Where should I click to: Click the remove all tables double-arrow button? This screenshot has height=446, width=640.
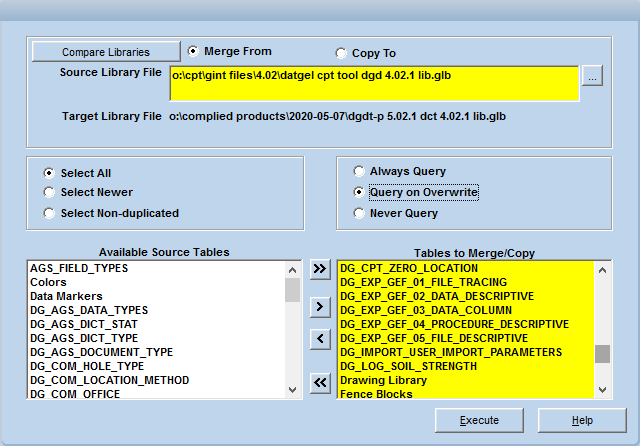(x=319, y=381)
